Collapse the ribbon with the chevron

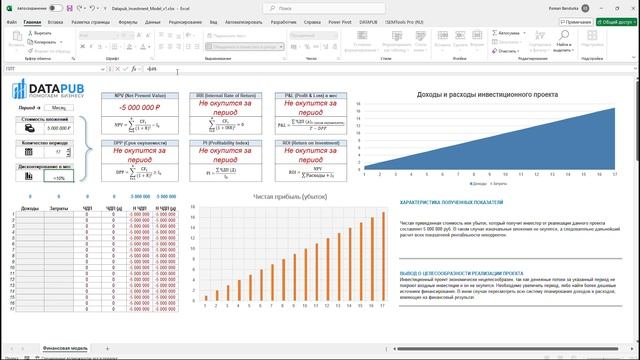pyautogui.click(x=633, y=58)
